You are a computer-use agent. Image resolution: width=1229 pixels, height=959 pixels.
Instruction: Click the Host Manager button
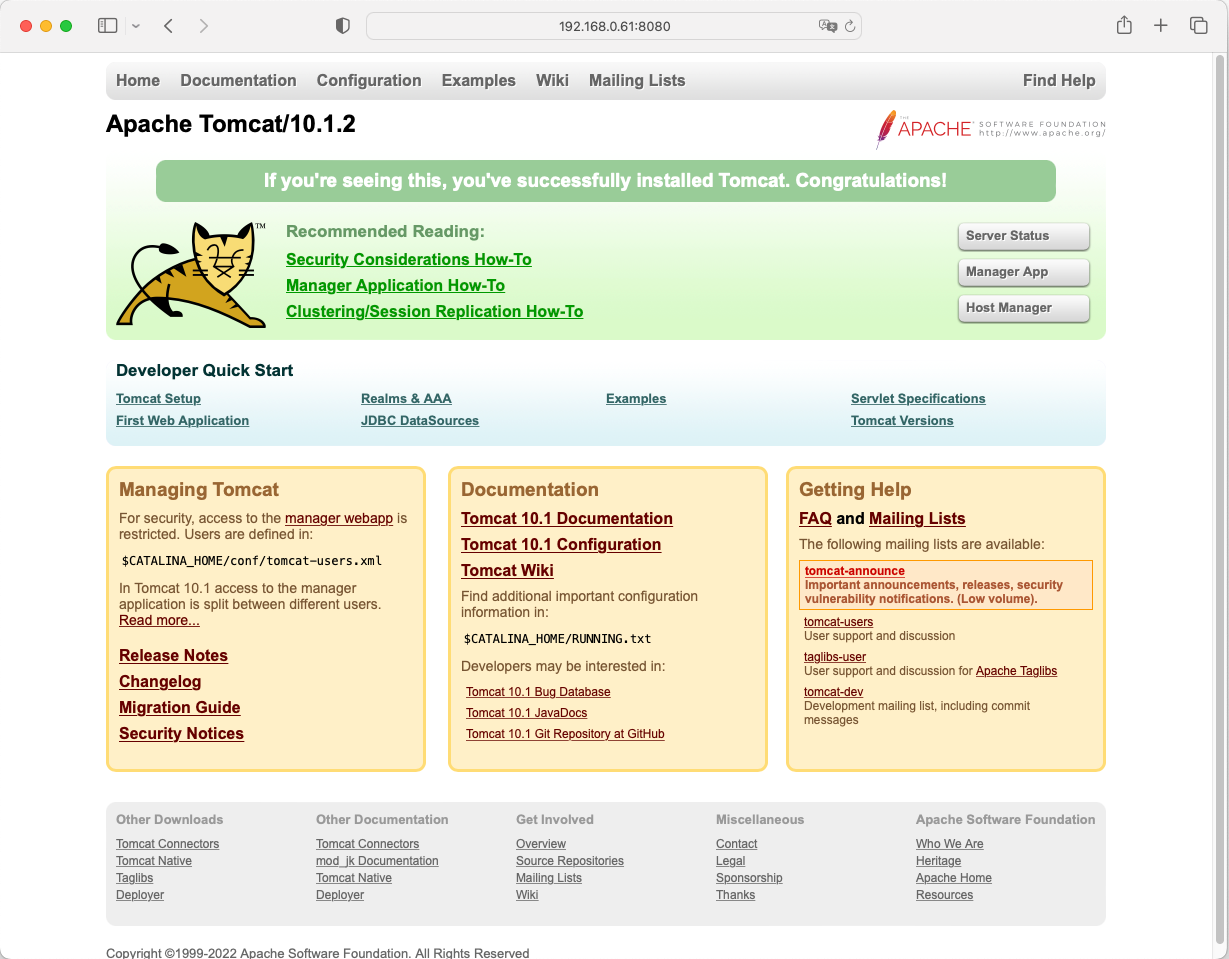(1023, 308)
